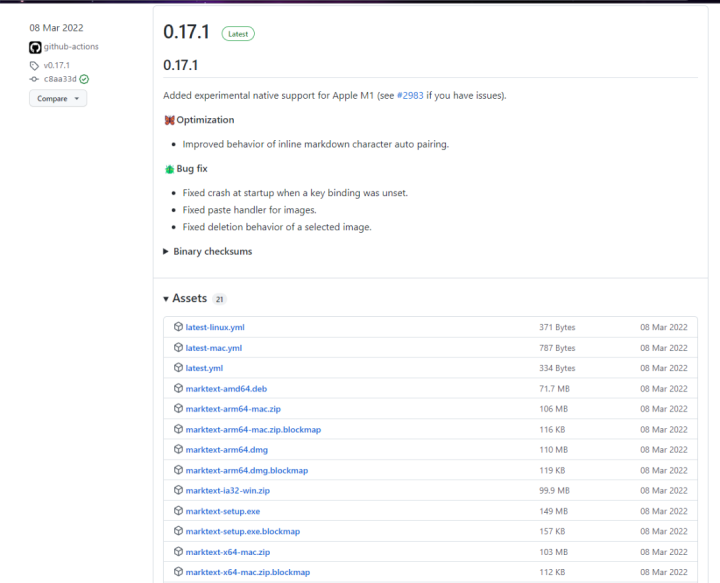This screenshot has height=583, width=720.
Task: Download latest-linux.yml
Action: click(215, 327)
